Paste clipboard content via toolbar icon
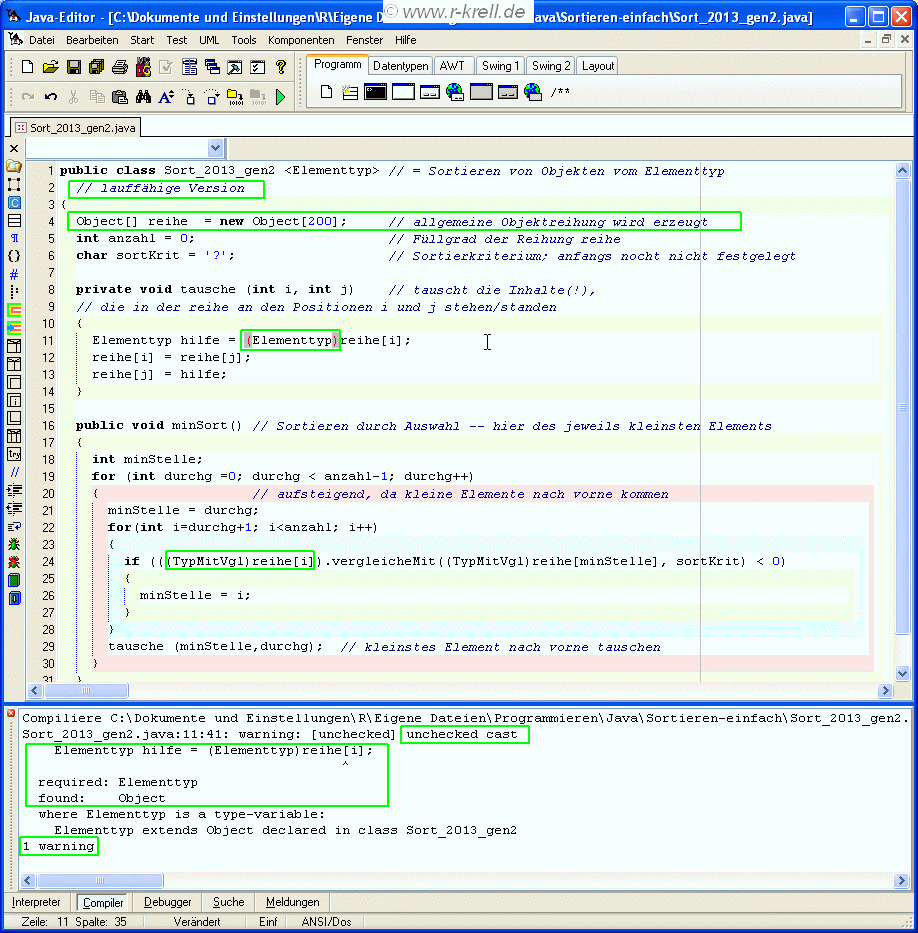The height and width of the screenshot is (933, 918). click(x=120, y=96)
